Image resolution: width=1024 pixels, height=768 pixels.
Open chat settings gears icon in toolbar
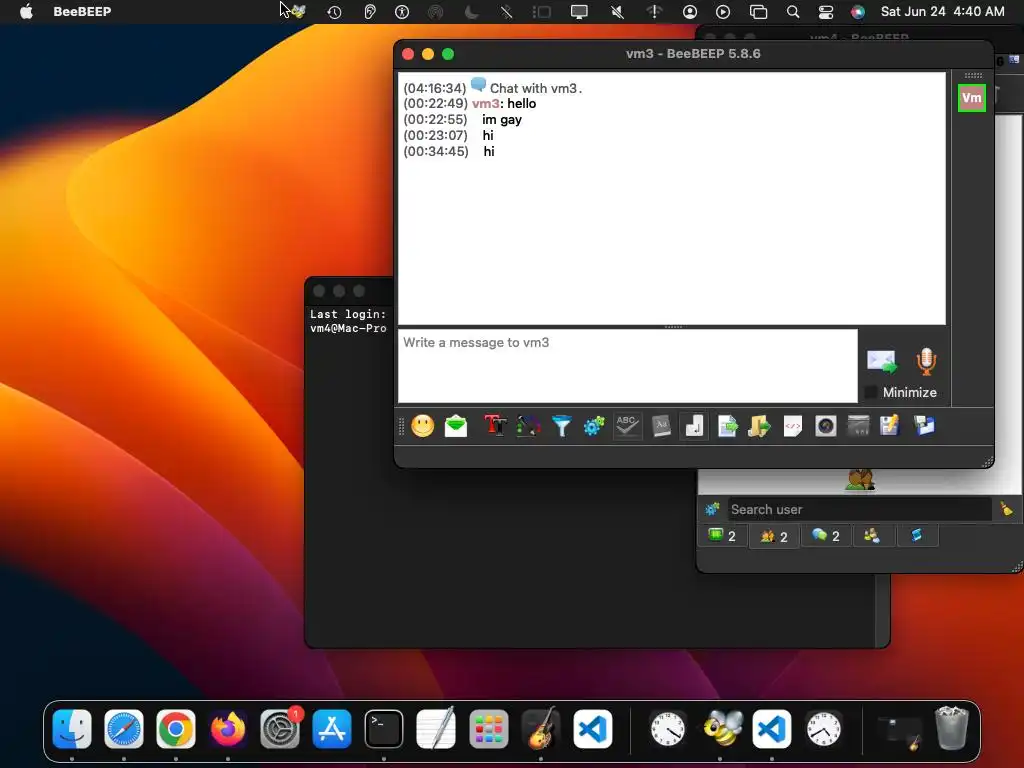[594, 426]
